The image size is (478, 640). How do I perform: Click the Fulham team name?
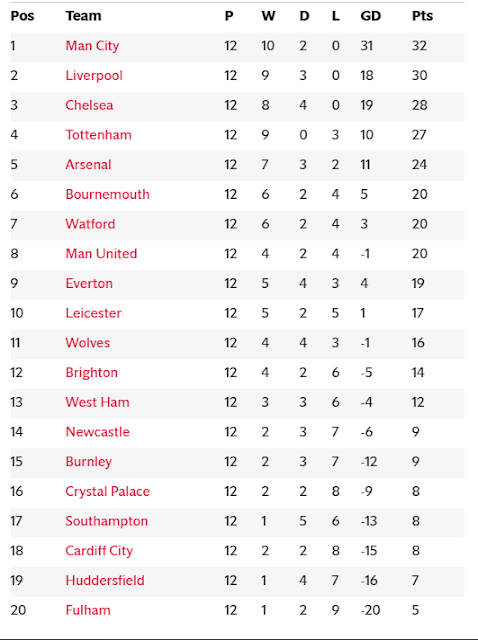pos(88,610)
